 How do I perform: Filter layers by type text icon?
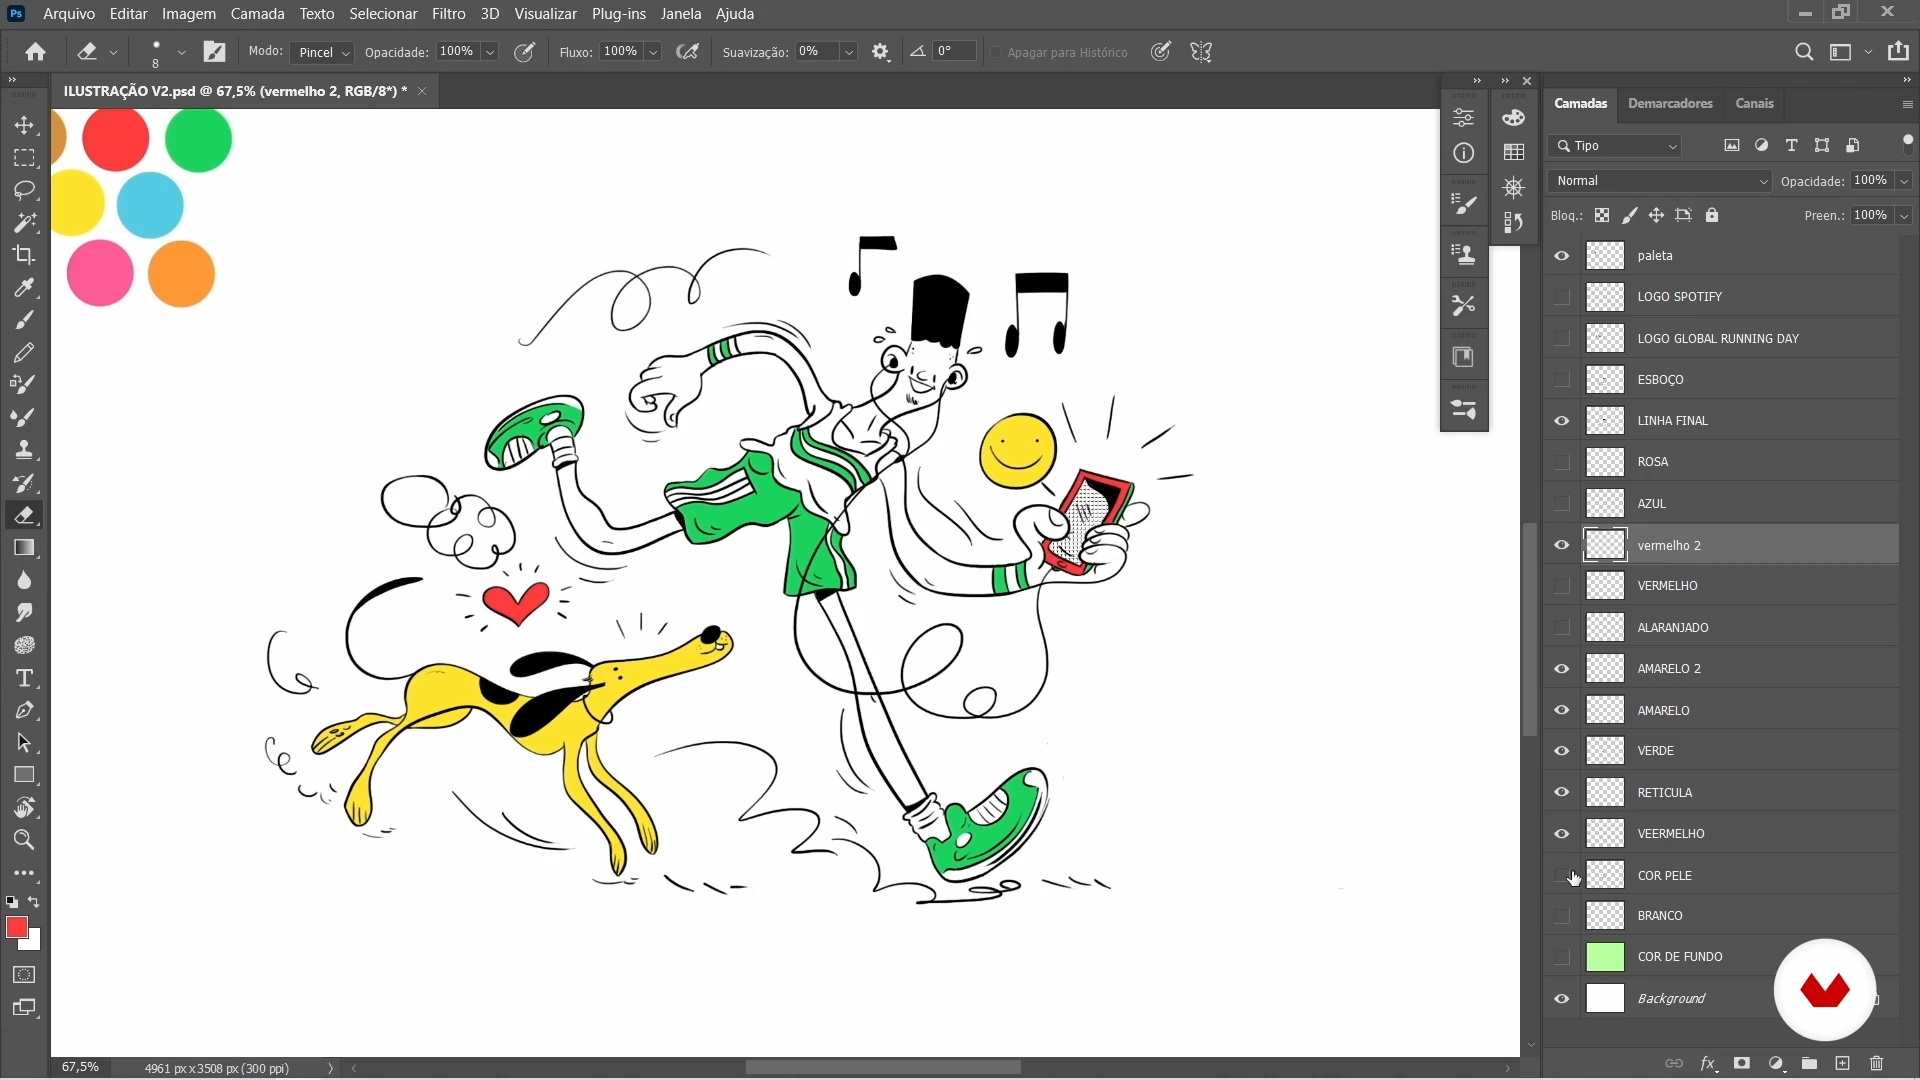point(1791,145)
